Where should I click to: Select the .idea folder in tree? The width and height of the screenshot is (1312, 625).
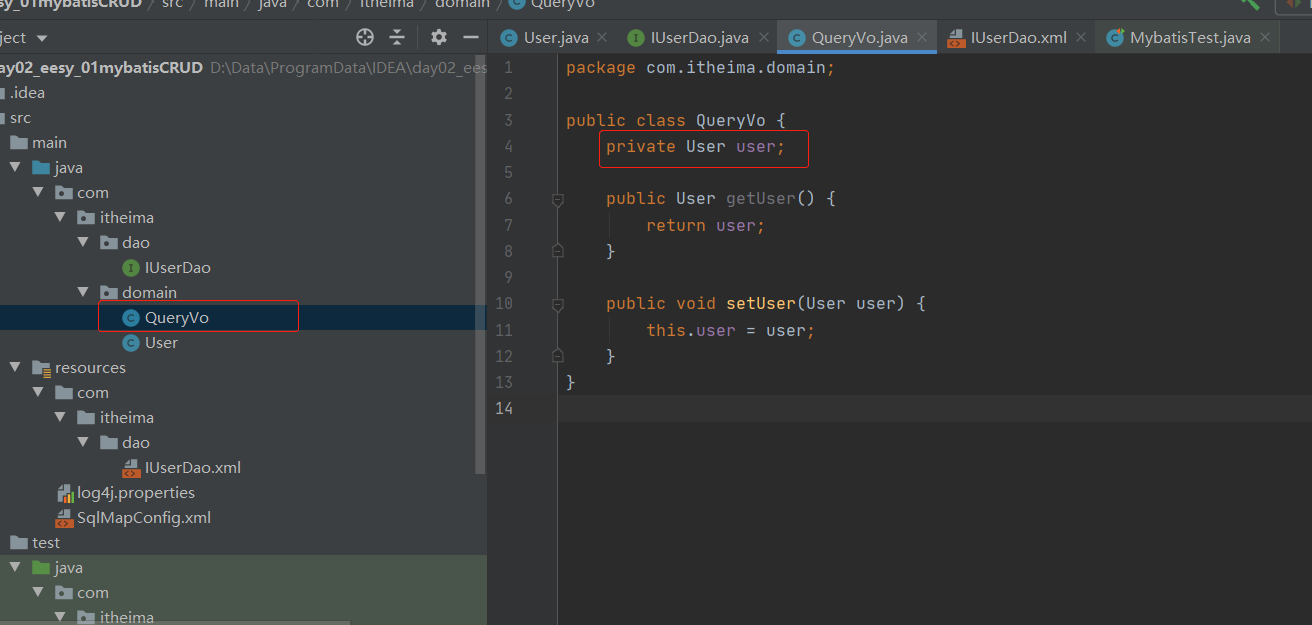point(243,93)
